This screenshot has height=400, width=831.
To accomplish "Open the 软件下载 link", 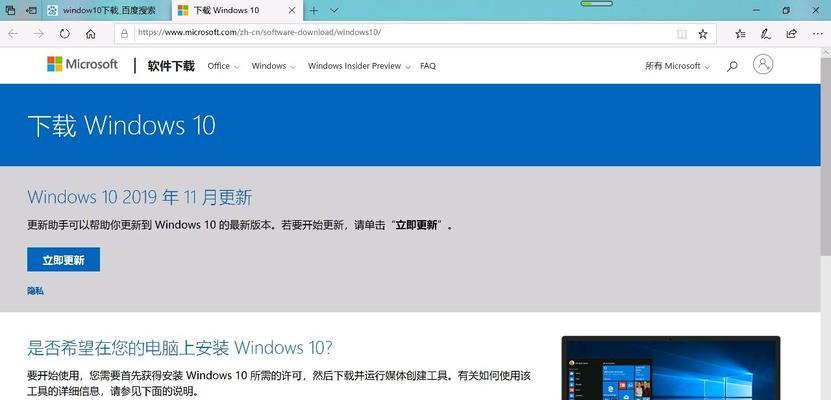I will 171,66.
